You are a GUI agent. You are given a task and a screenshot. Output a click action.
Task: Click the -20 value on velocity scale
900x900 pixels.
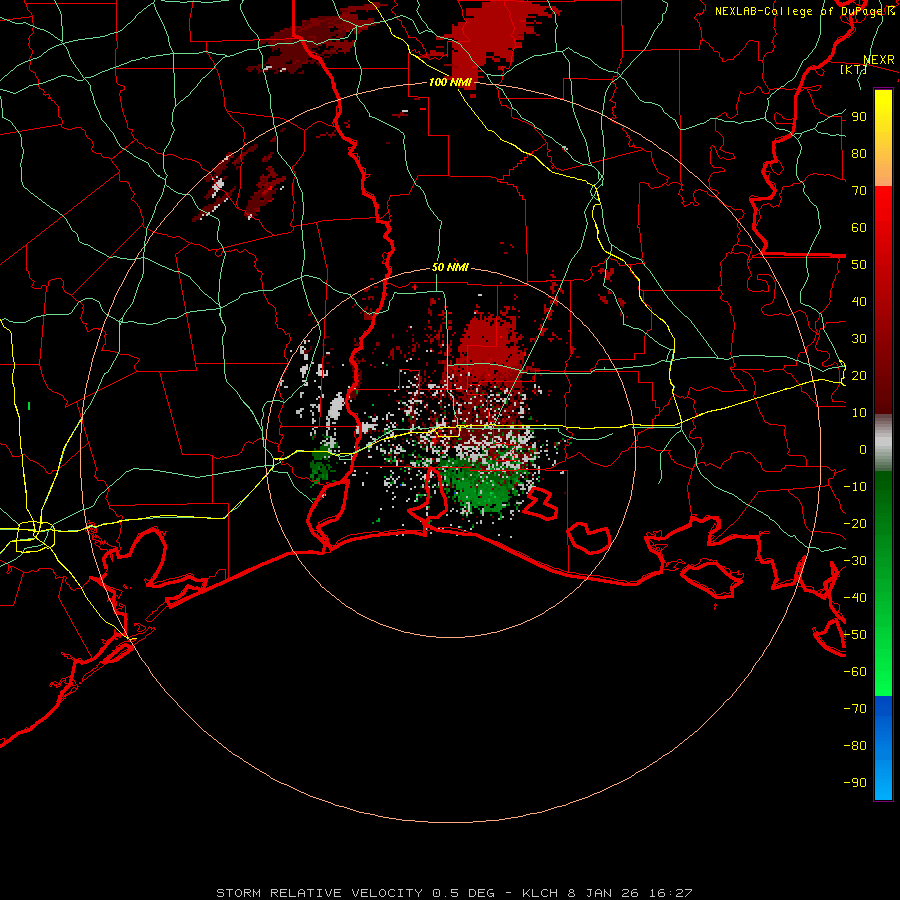point(855,523)
